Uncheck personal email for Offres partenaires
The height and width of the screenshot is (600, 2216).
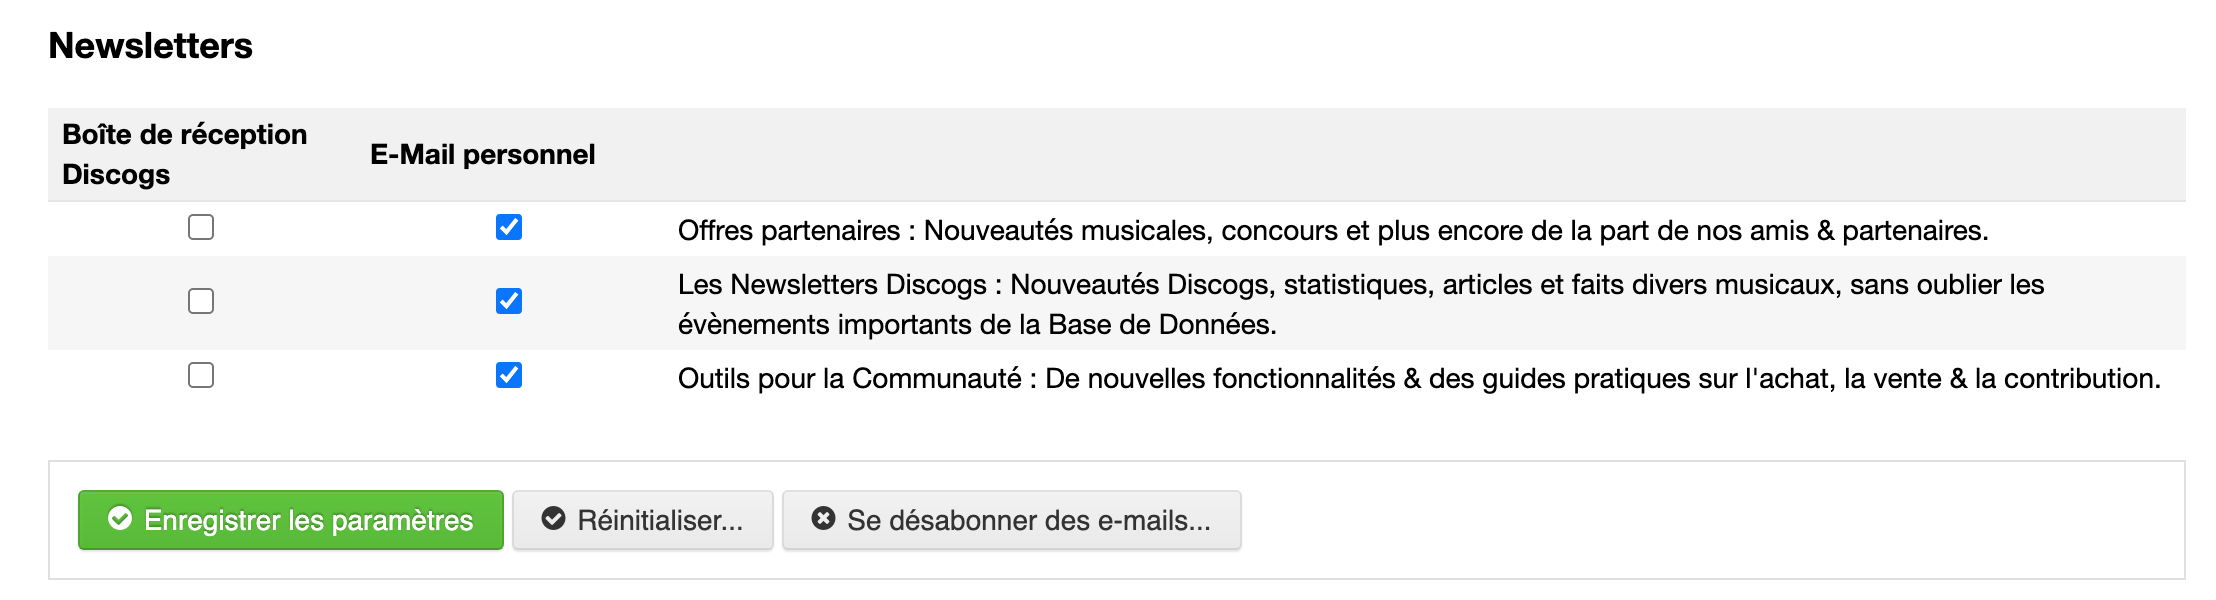pos(509,227)
